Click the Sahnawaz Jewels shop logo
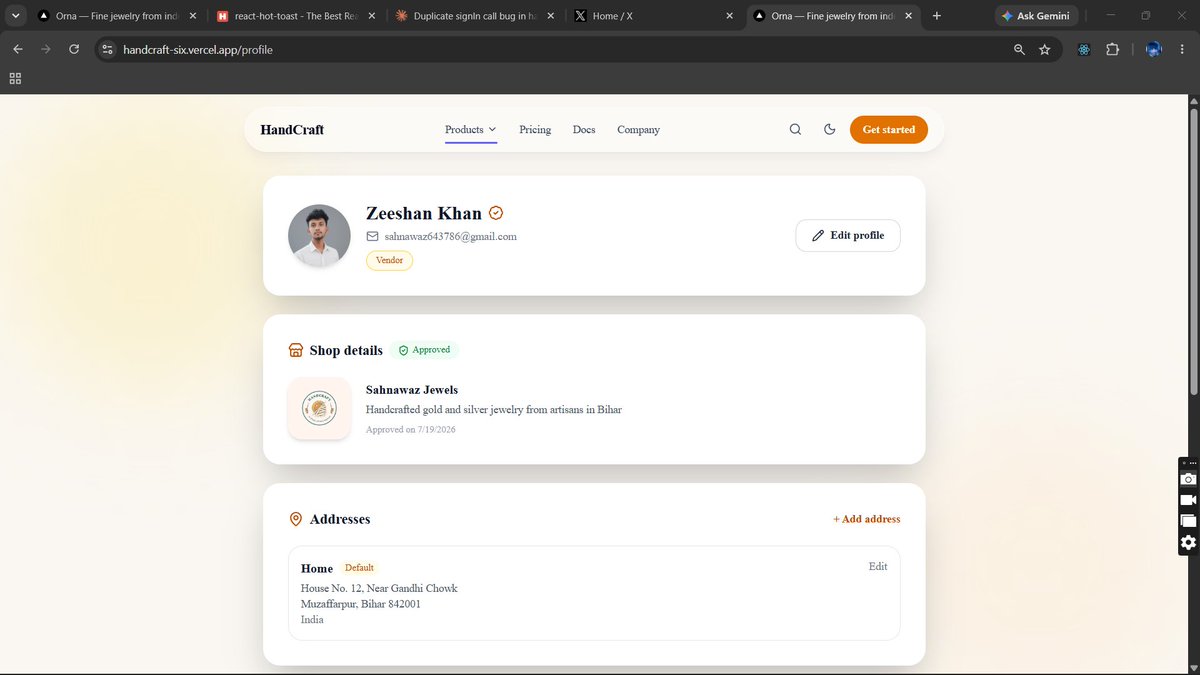Viewport: 1200px width, 675px height. point(319,408)
